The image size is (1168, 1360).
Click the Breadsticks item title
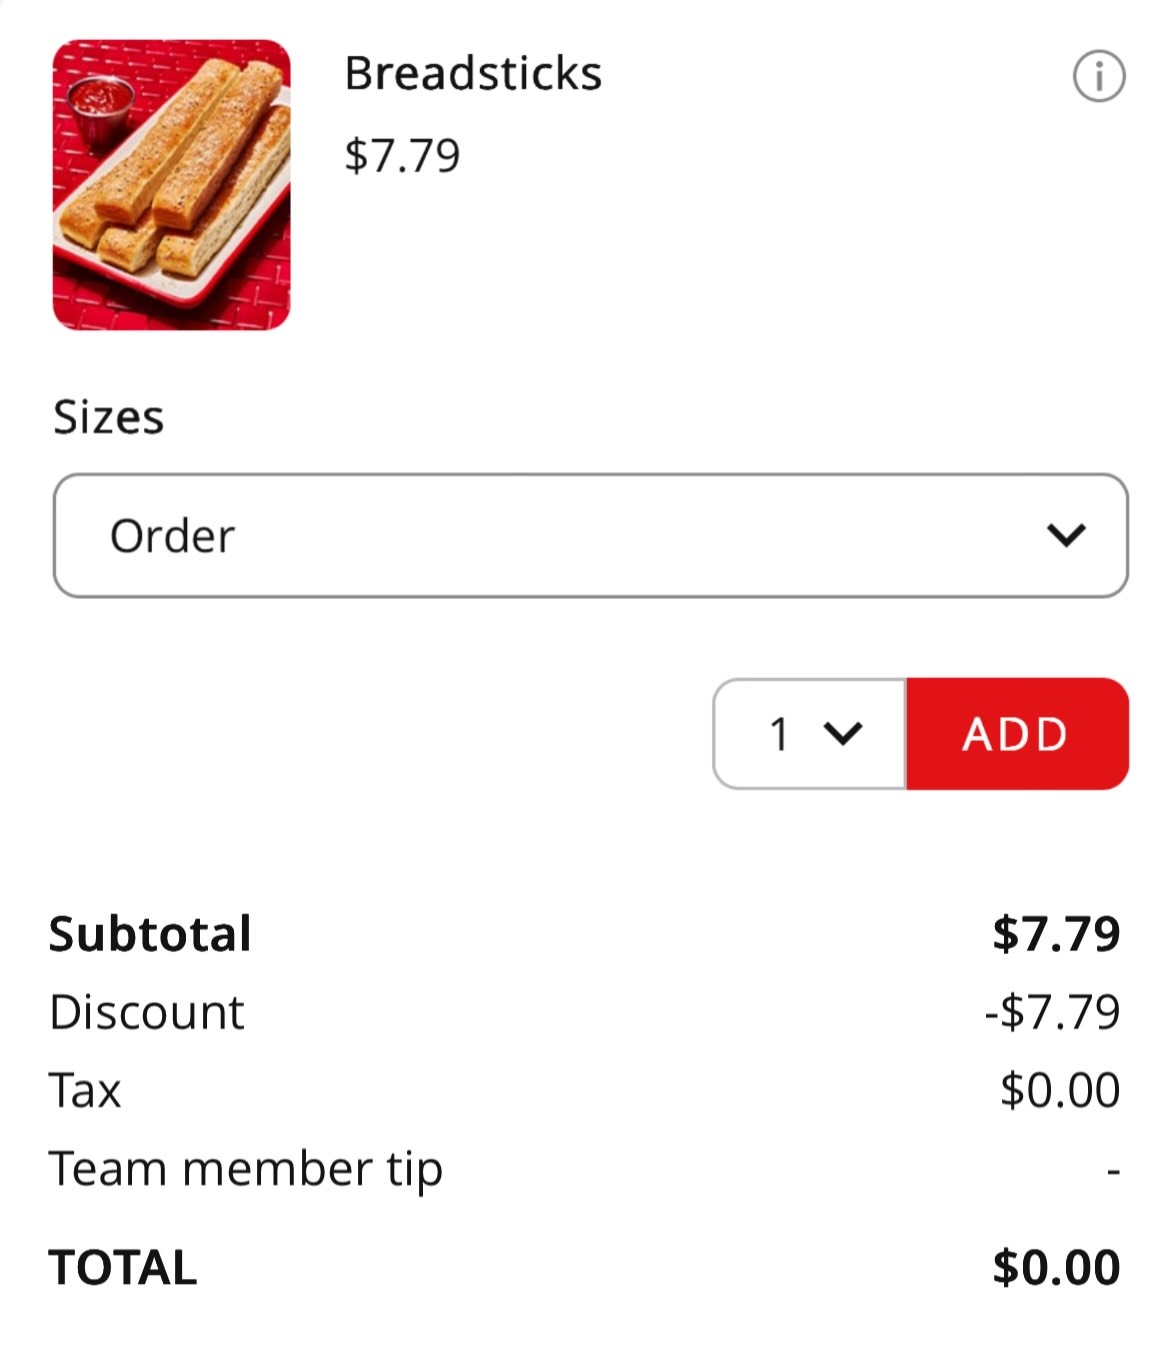(473, 73)
